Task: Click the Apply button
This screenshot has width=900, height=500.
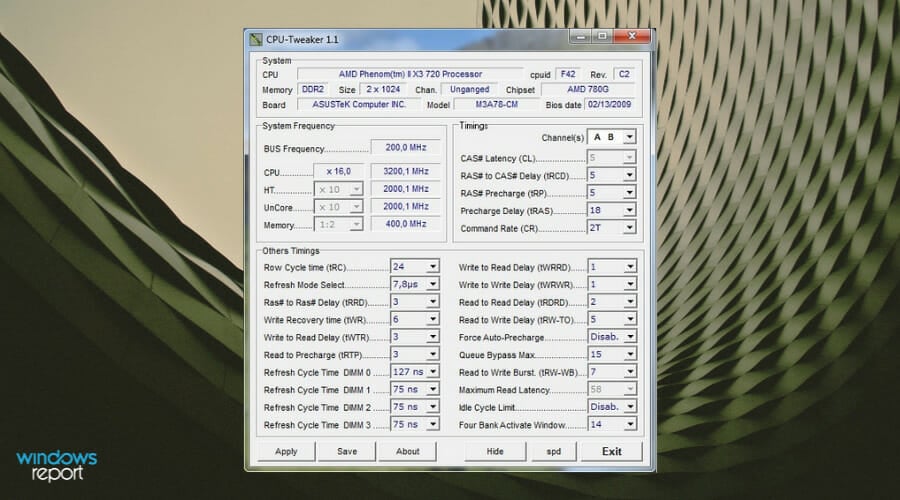Action: coord(286,451)
